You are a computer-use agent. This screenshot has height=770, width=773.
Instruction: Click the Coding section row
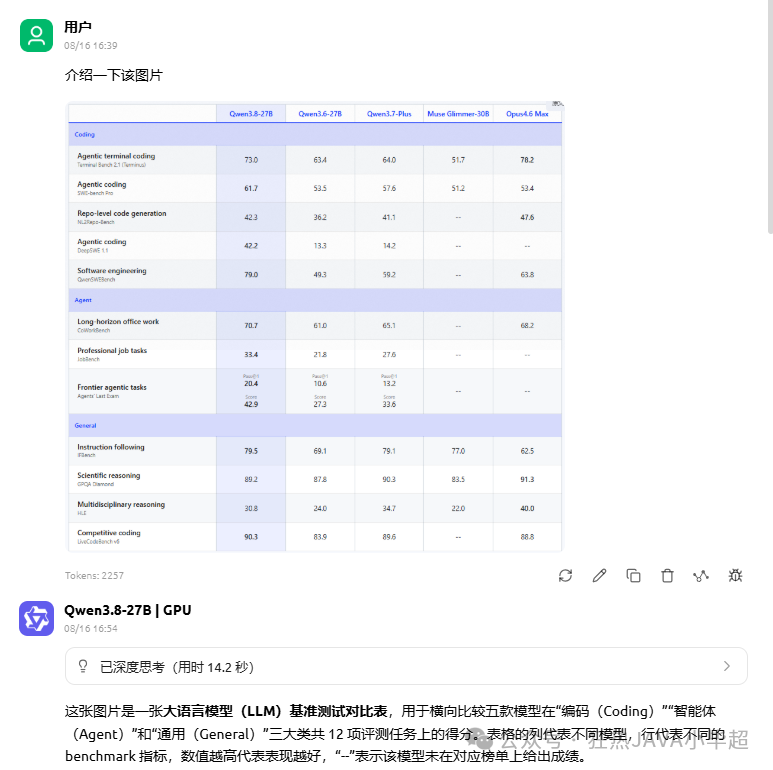(315, 134)
